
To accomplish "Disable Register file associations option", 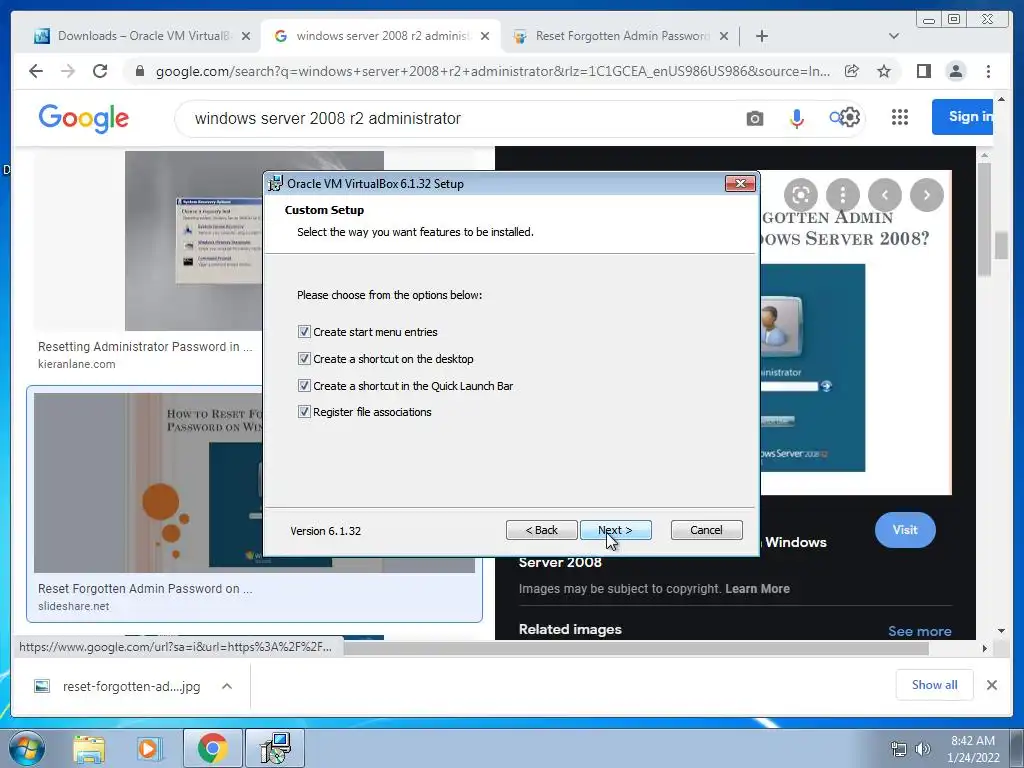I will coord(304,411).
